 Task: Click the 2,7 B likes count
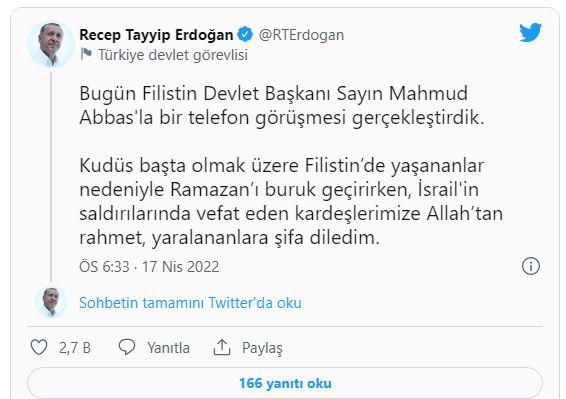(x=75, y=348)
